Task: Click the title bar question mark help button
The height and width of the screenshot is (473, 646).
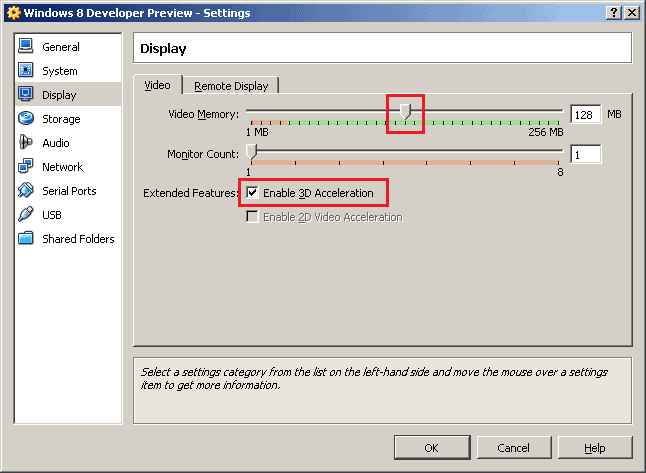Action: click(x=613, y=13)
